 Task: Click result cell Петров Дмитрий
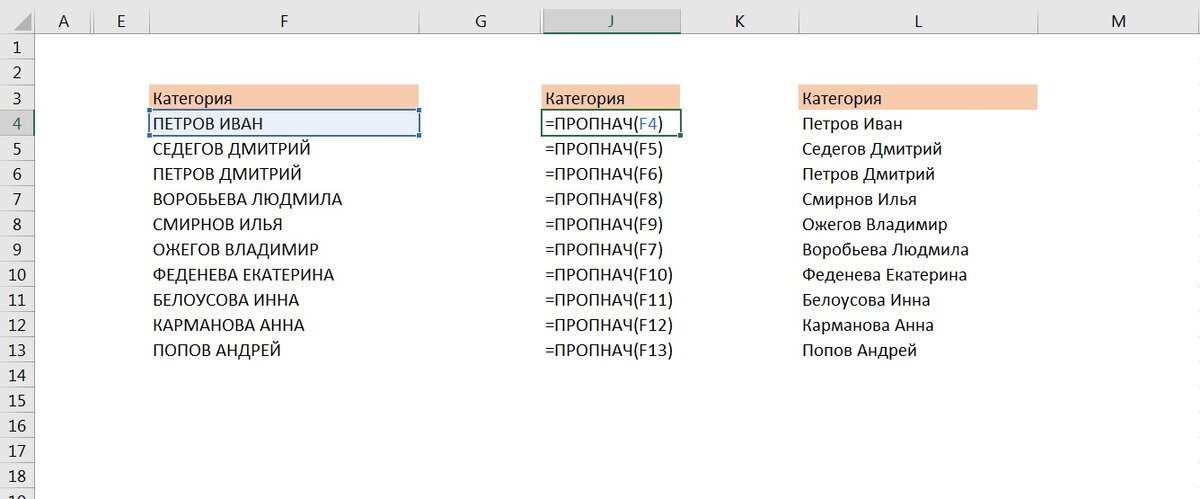pos(918,174)
